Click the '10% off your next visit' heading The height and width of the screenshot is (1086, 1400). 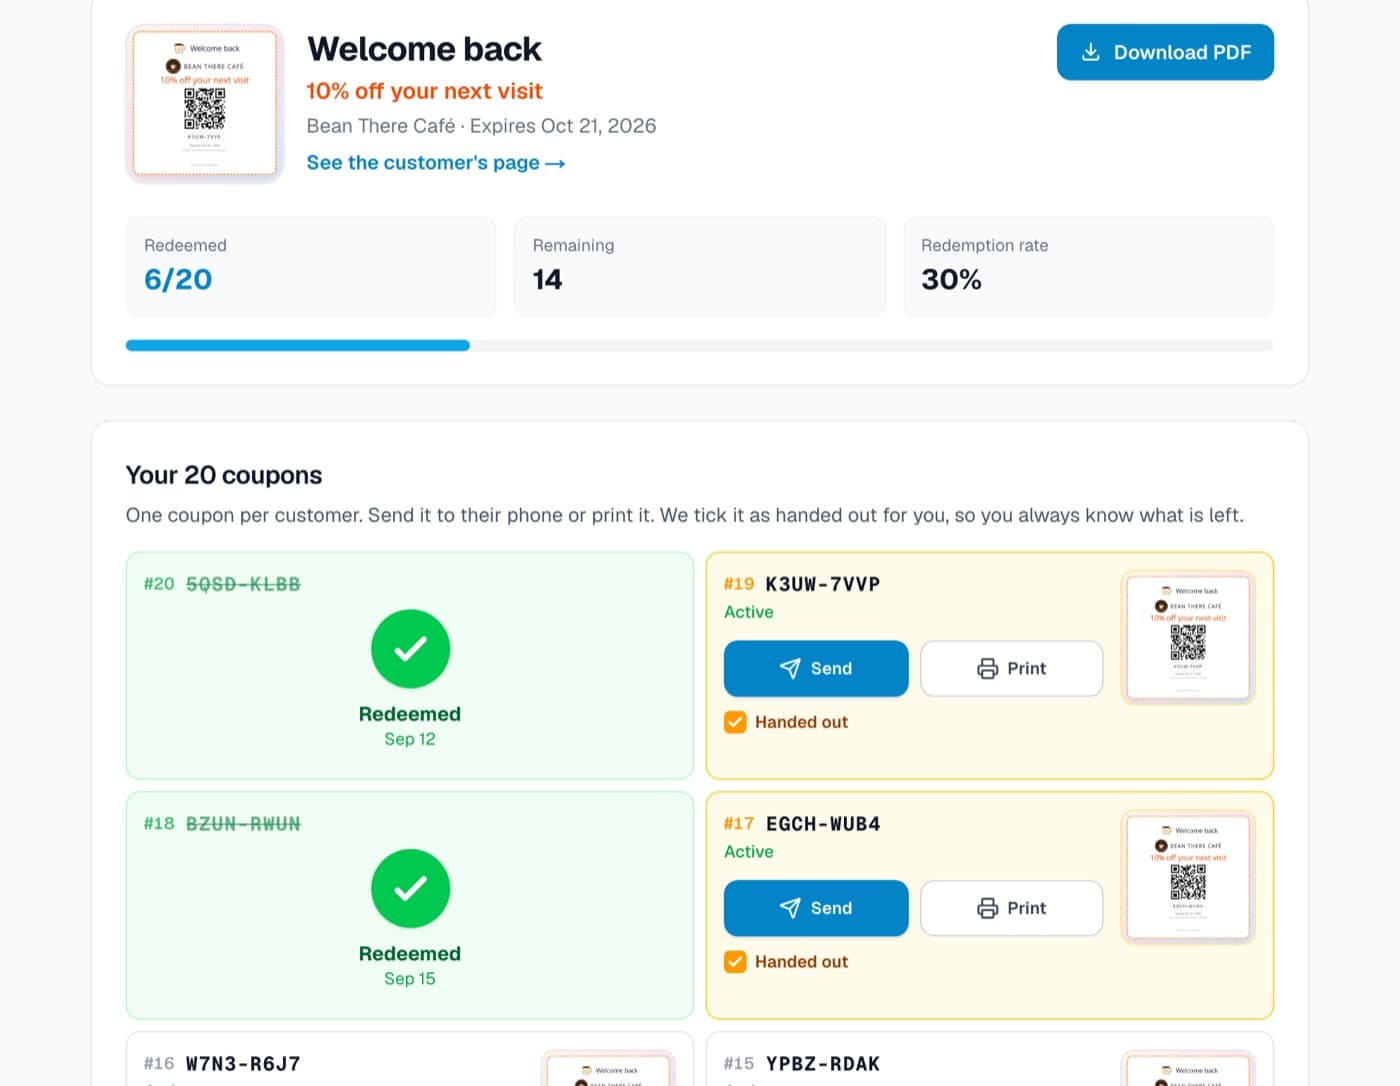point(424,91)
